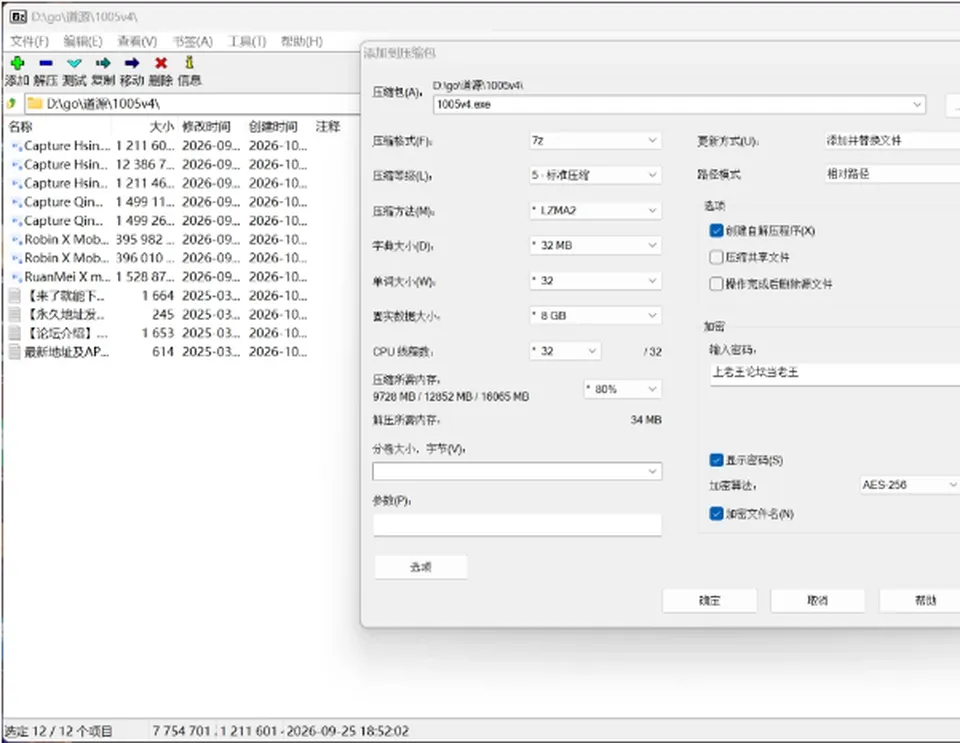Image resolution: width=960 pixels, height=743 pixels.
Task: Open the 加密算法 AES-256 dropdown
Action: tap(909, 485)
